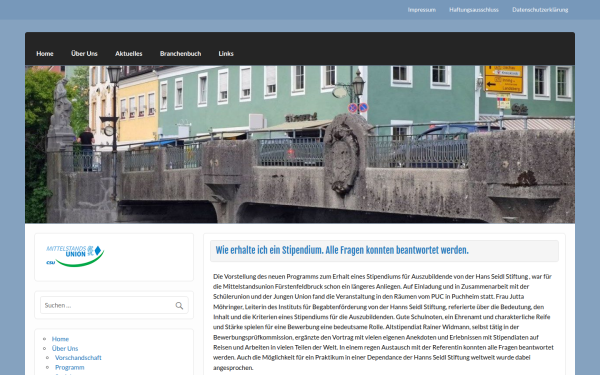Open Impressum in top bar
Image resolution: width=600 pixels, height=375 pixels.
[421, 10]
